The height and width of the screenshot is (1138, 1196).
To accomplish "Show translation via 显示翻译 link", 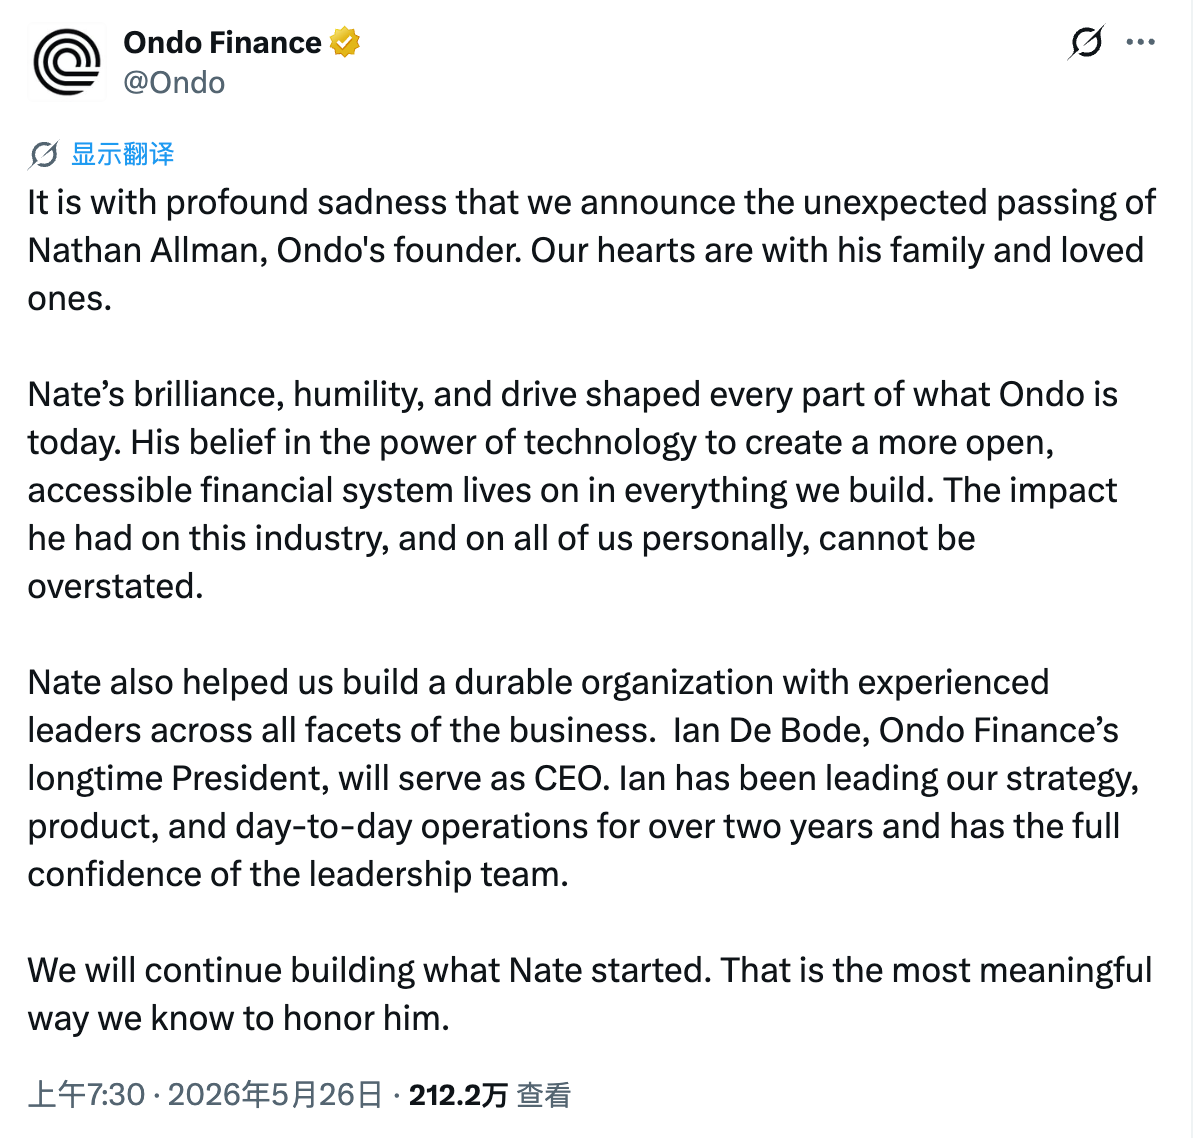I will (x=123, y=155).
